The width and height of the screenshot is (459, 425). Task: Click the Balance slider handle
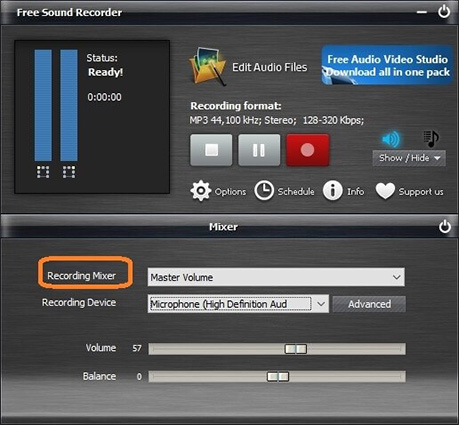point(278,377)
